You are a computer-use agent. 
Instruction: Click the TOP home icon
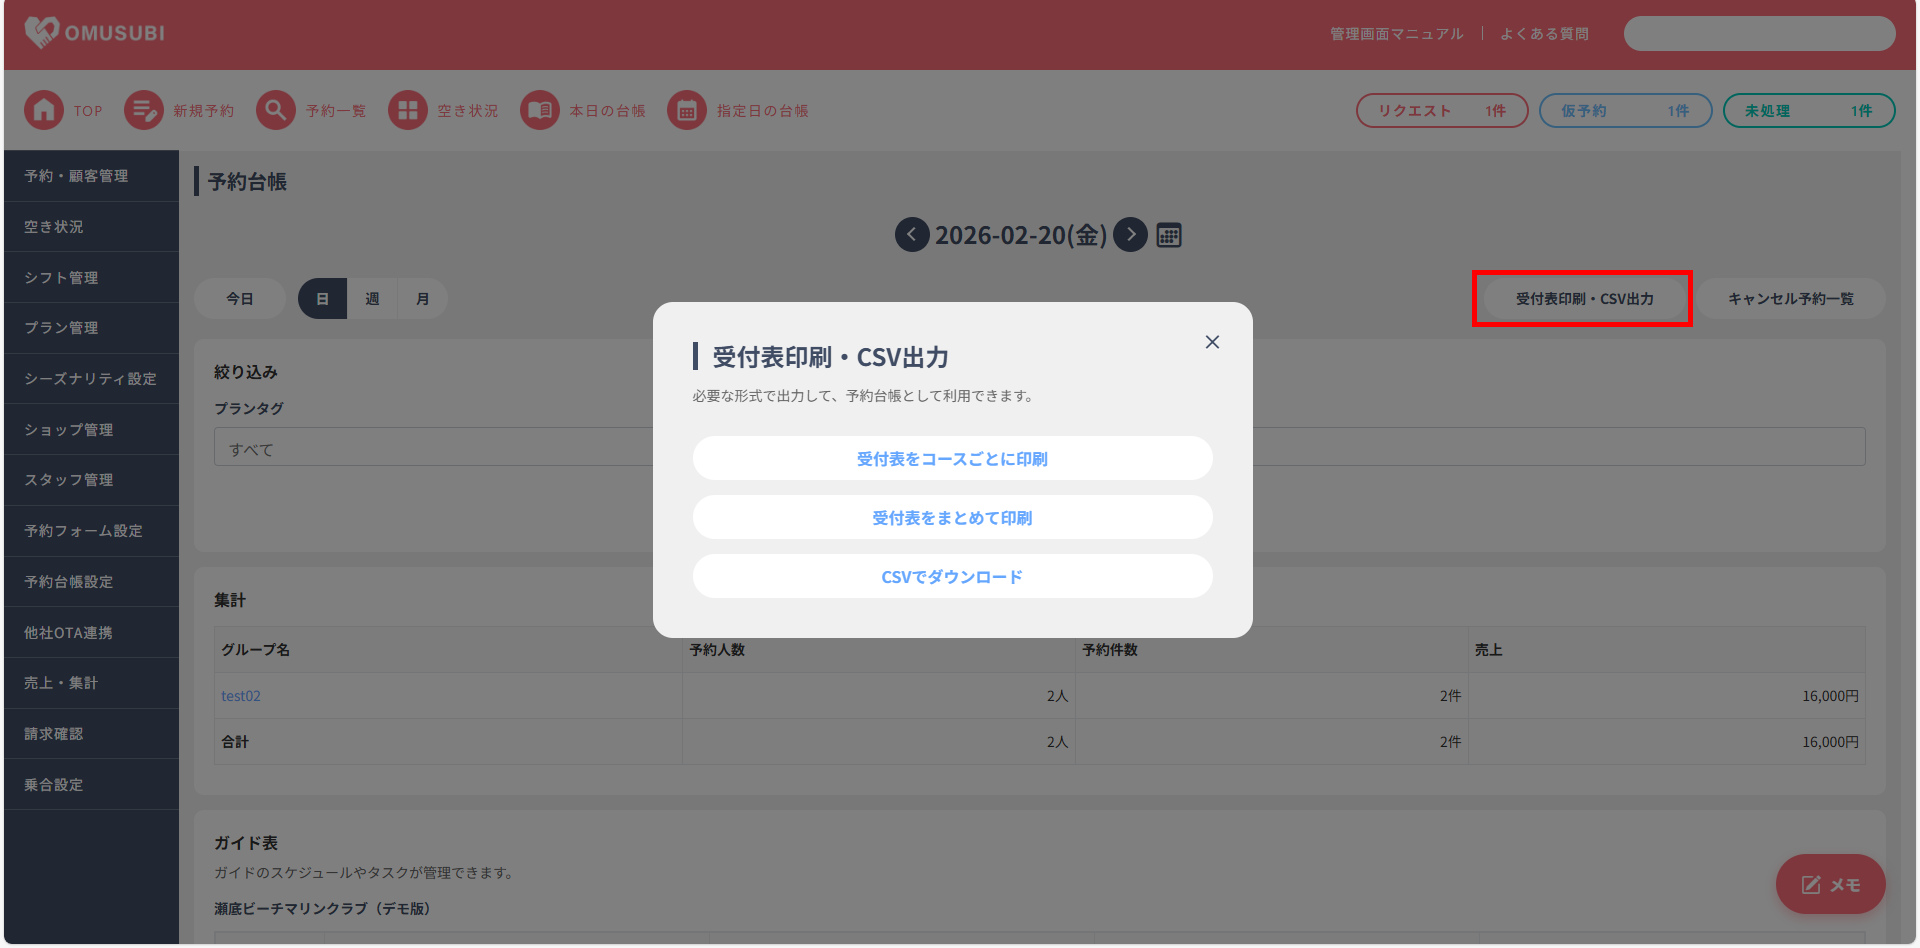click(44, 110)
